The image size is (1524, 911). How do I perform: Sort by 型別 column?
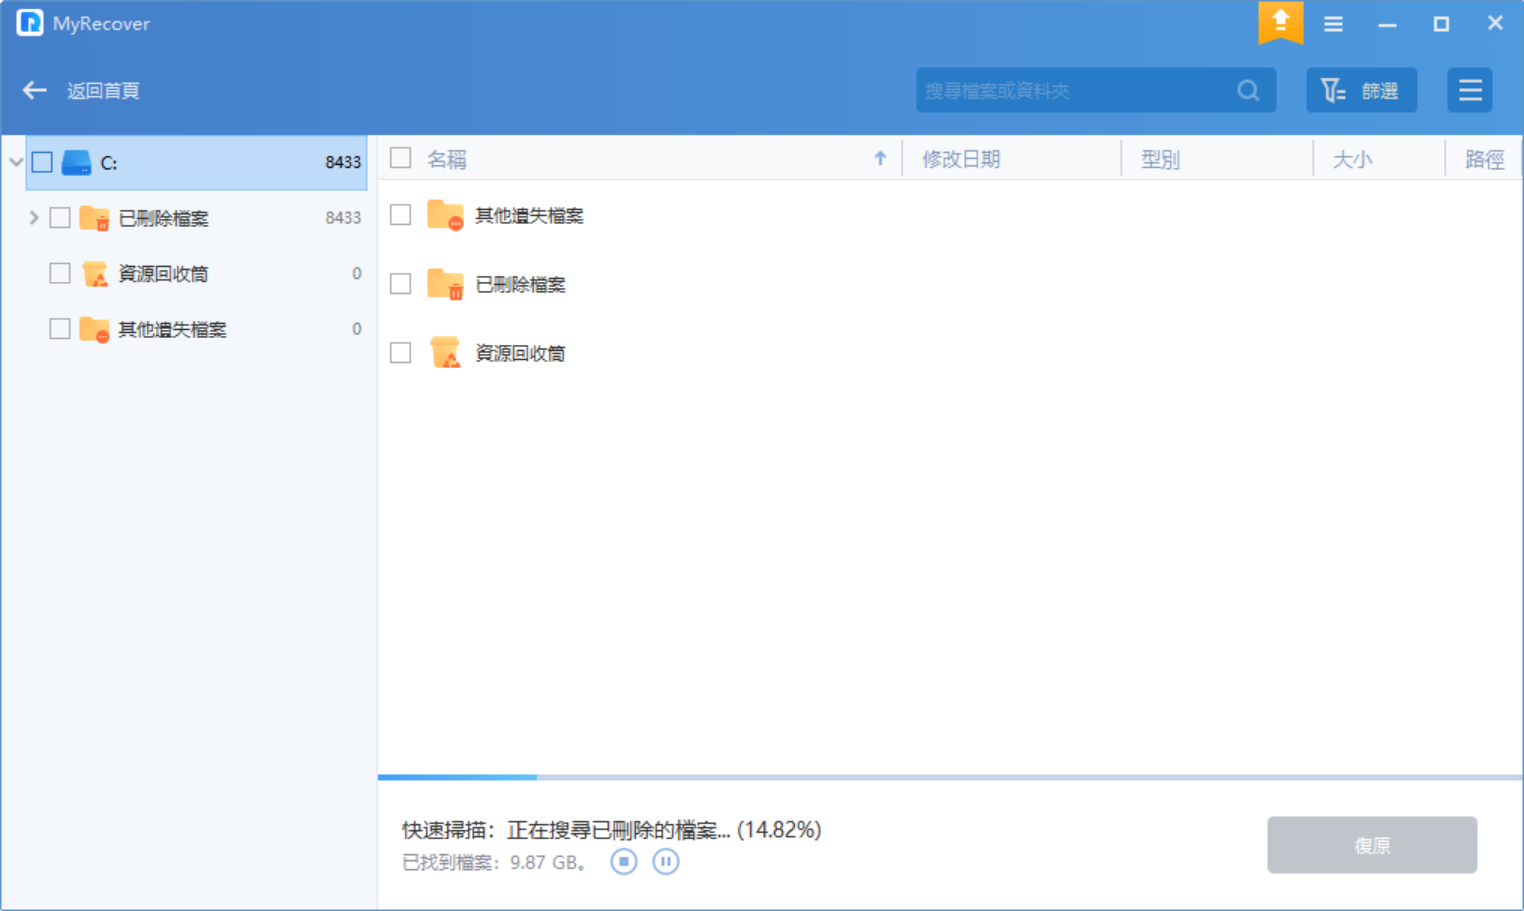coord(1160,160)
